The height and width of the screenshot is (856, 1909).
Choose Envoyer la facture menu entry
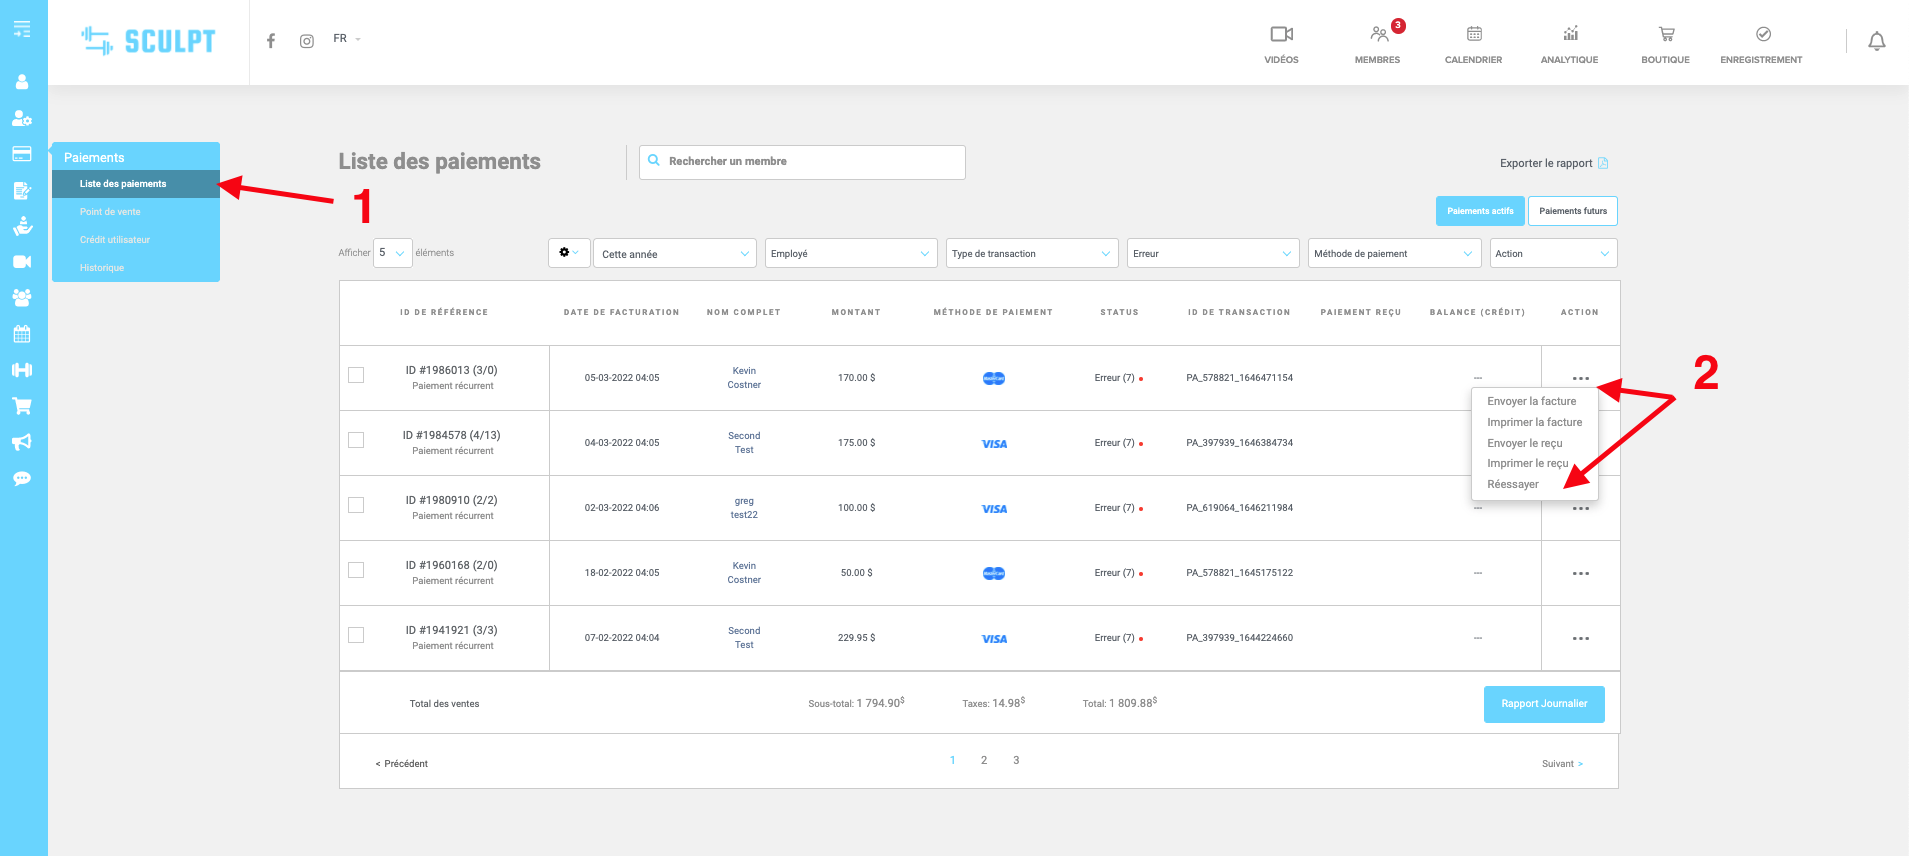[1531, 401]
